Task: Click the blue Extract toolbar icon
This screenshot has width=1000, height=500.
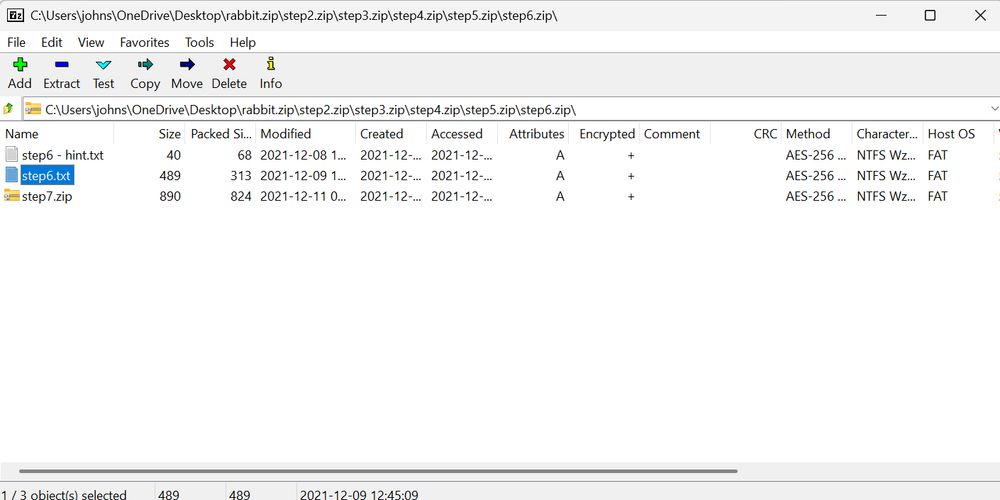Action: tap(61, 64)
